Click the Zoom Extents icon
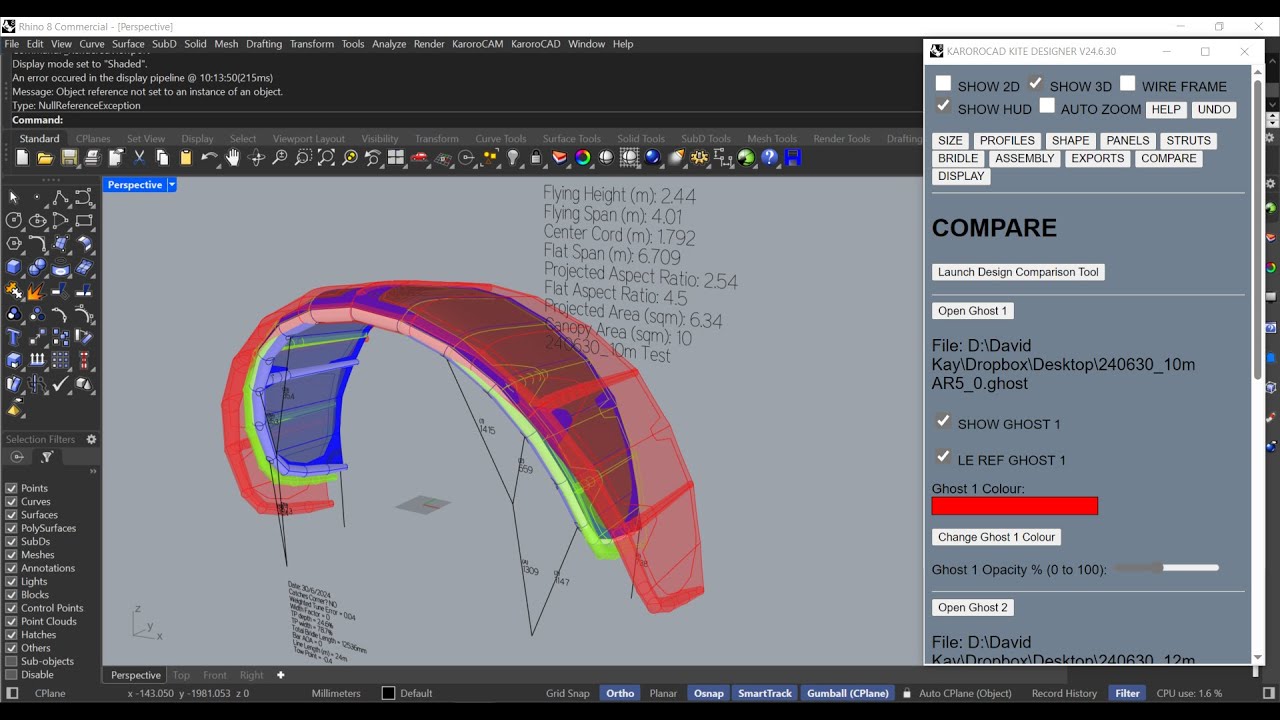1280x720 pixels. click(326, 158)
